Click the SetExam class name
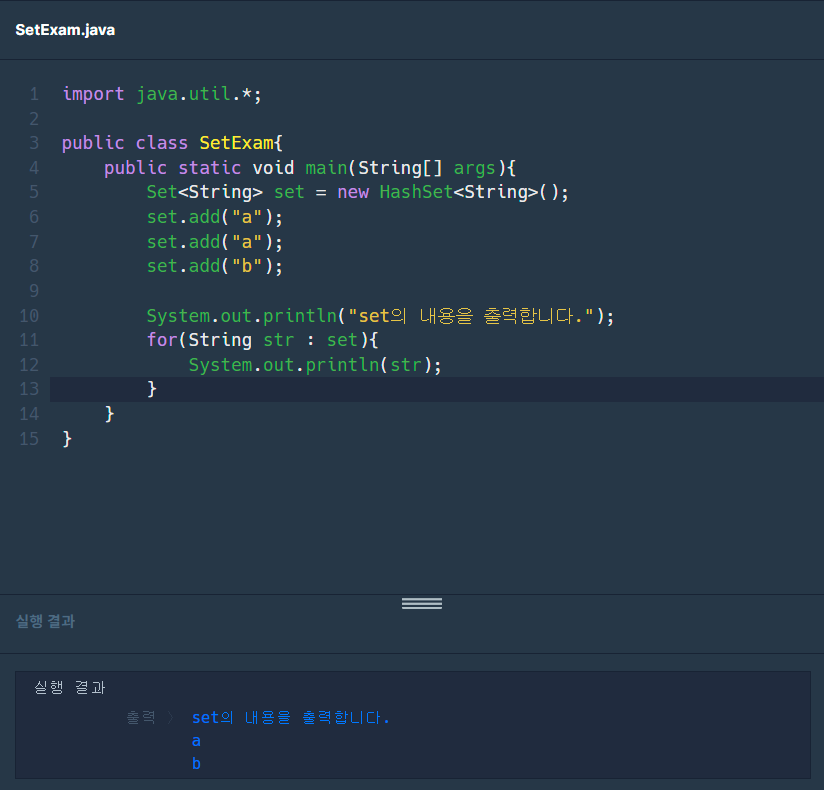Image resolution: width=824 pixels, height=790 pixels. [x=236, y=143]
